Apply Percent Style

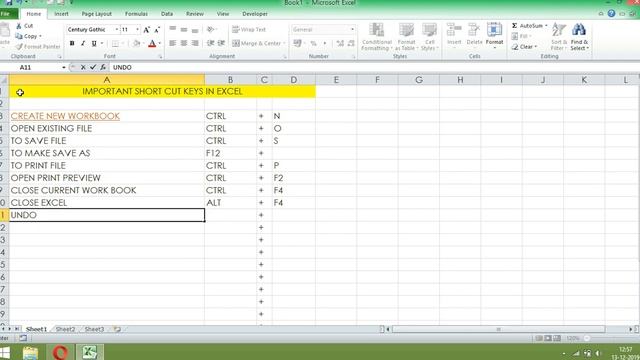[313, 43]
